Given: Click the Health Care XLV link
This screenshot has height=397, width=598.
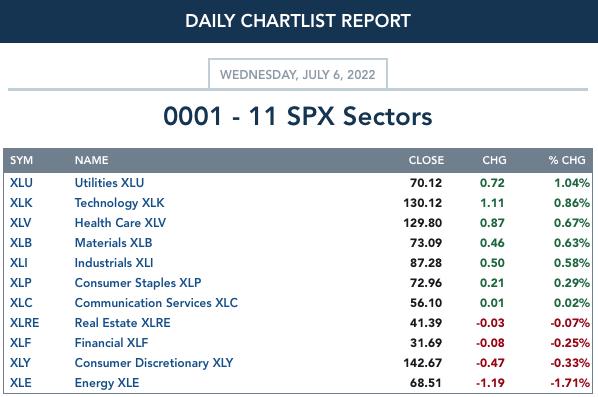Looking at the screenshot, I should [120, 223].
